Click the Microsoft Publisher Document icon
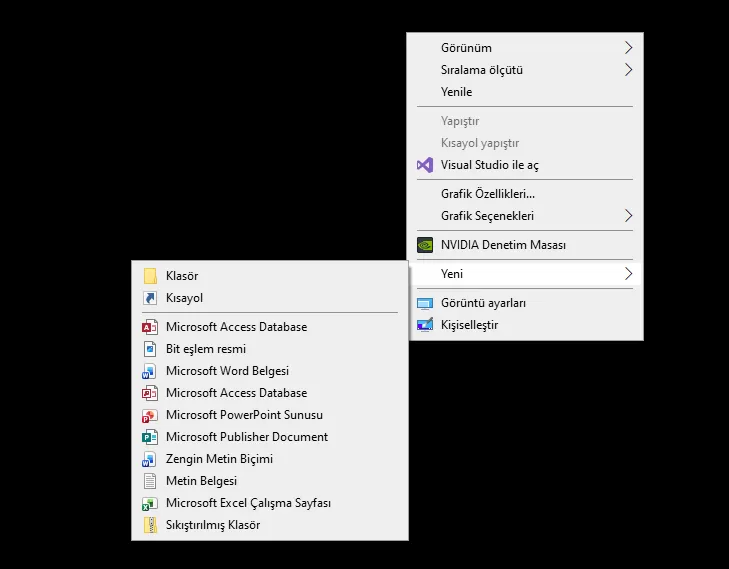 tap(149, 437)
